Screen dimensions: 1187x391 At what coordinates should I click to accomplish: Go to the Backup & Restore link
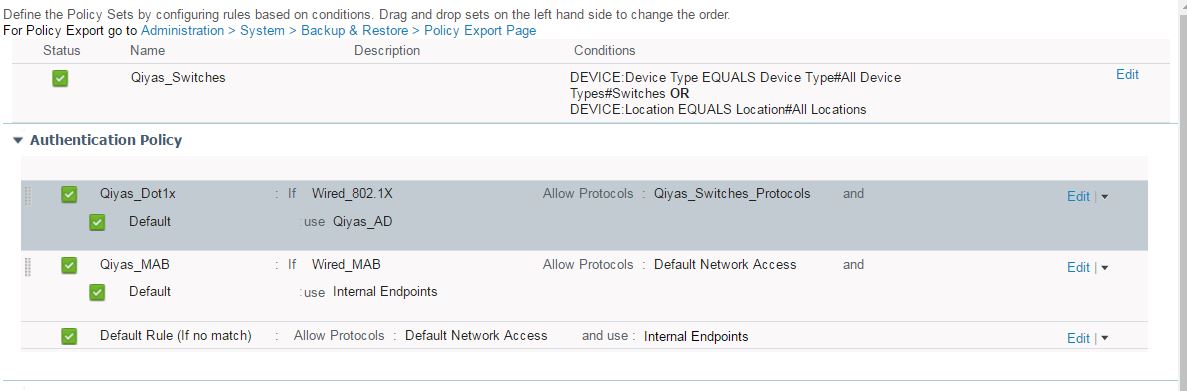pos(349,30)
